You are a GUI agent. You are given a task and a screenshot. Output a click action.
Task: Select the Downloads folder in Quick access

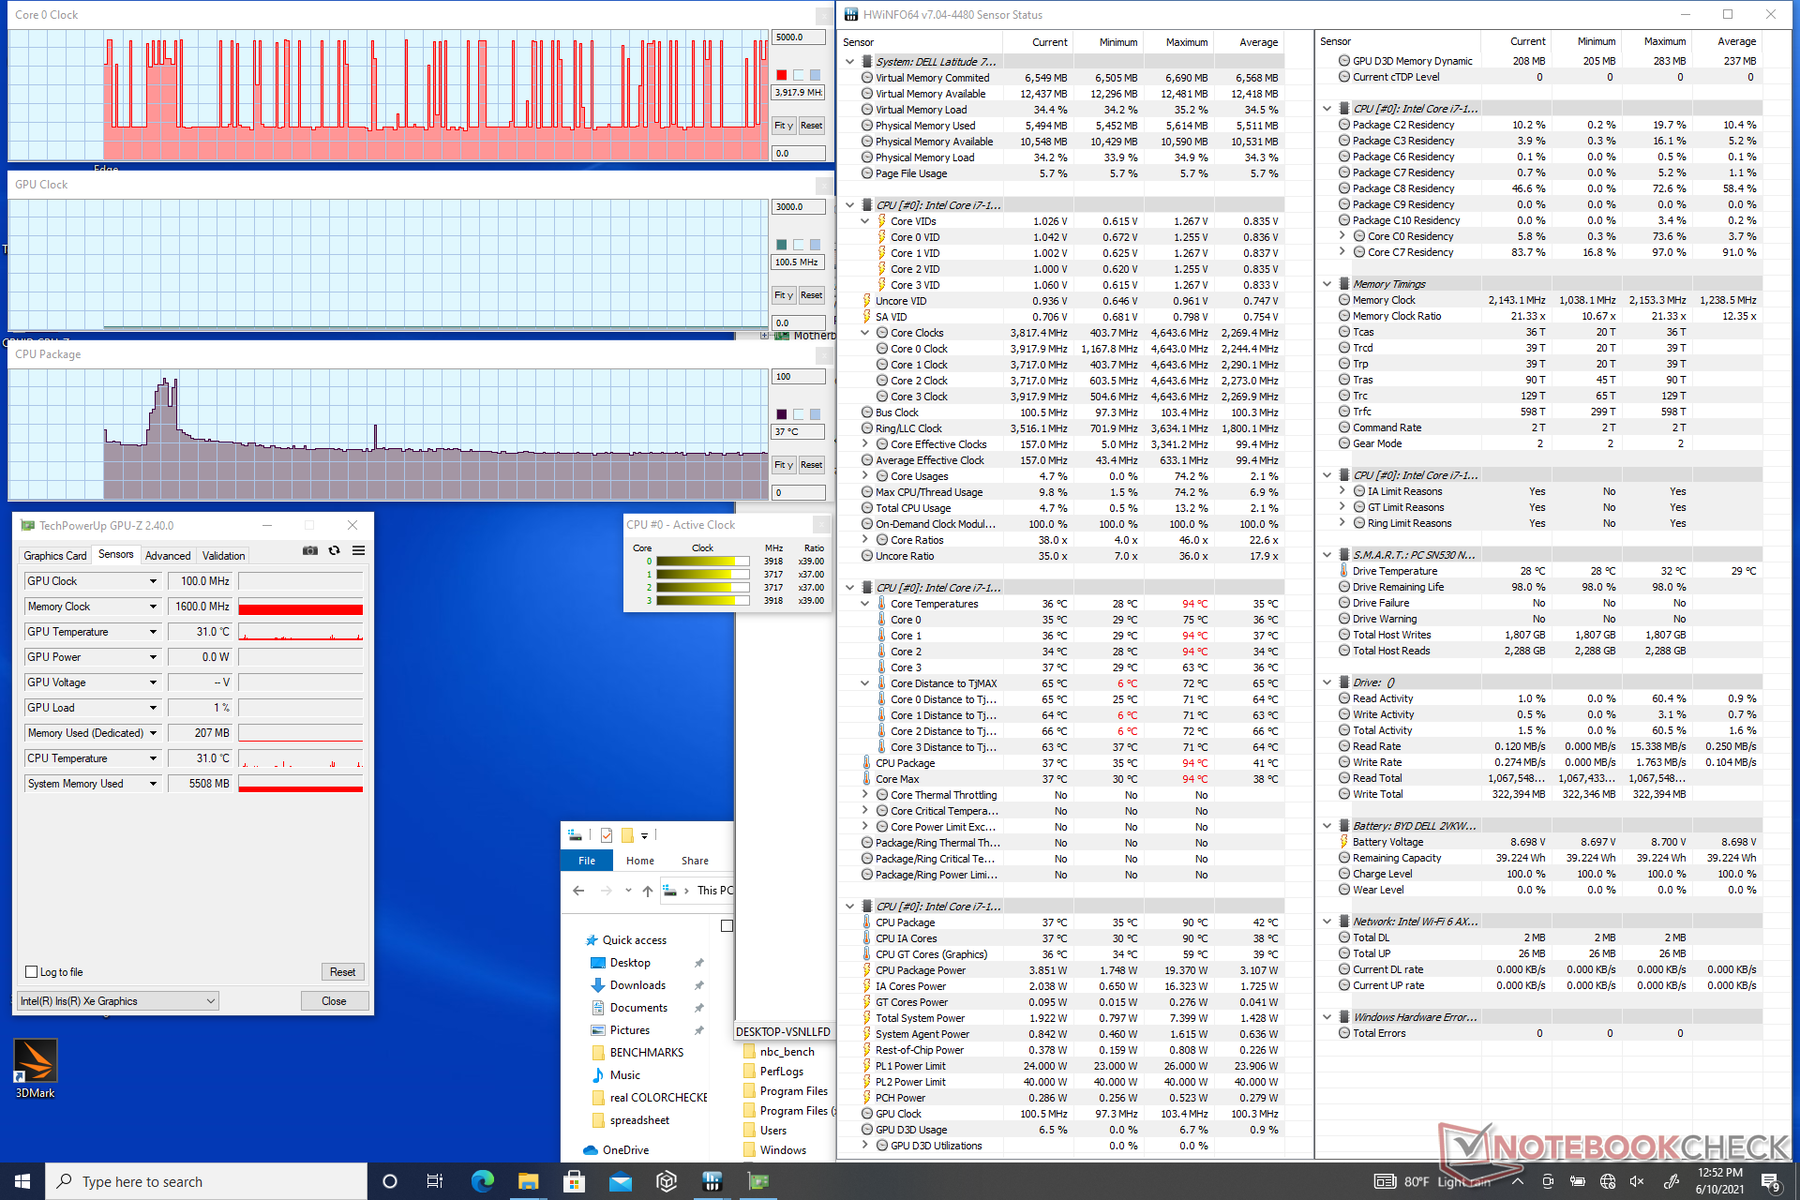tap(637, 985)
